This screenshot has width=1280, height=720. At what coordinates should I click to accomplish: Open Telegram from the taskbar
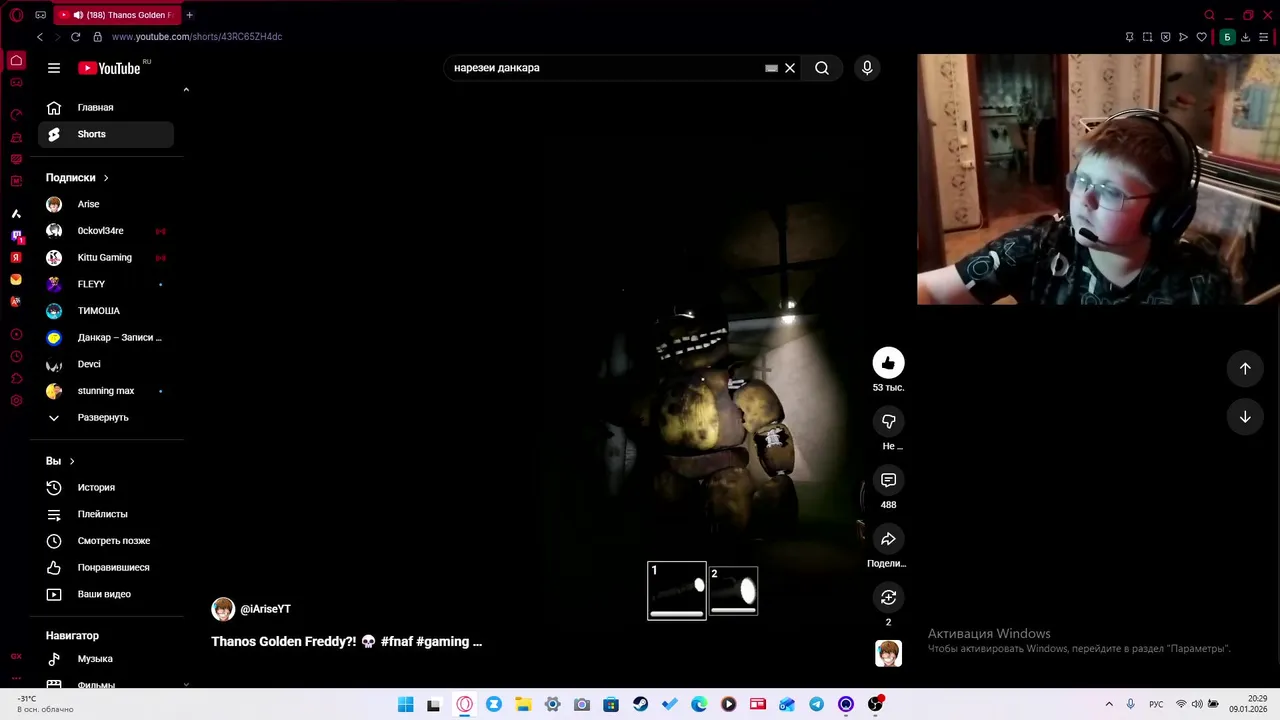click(817, 705)
